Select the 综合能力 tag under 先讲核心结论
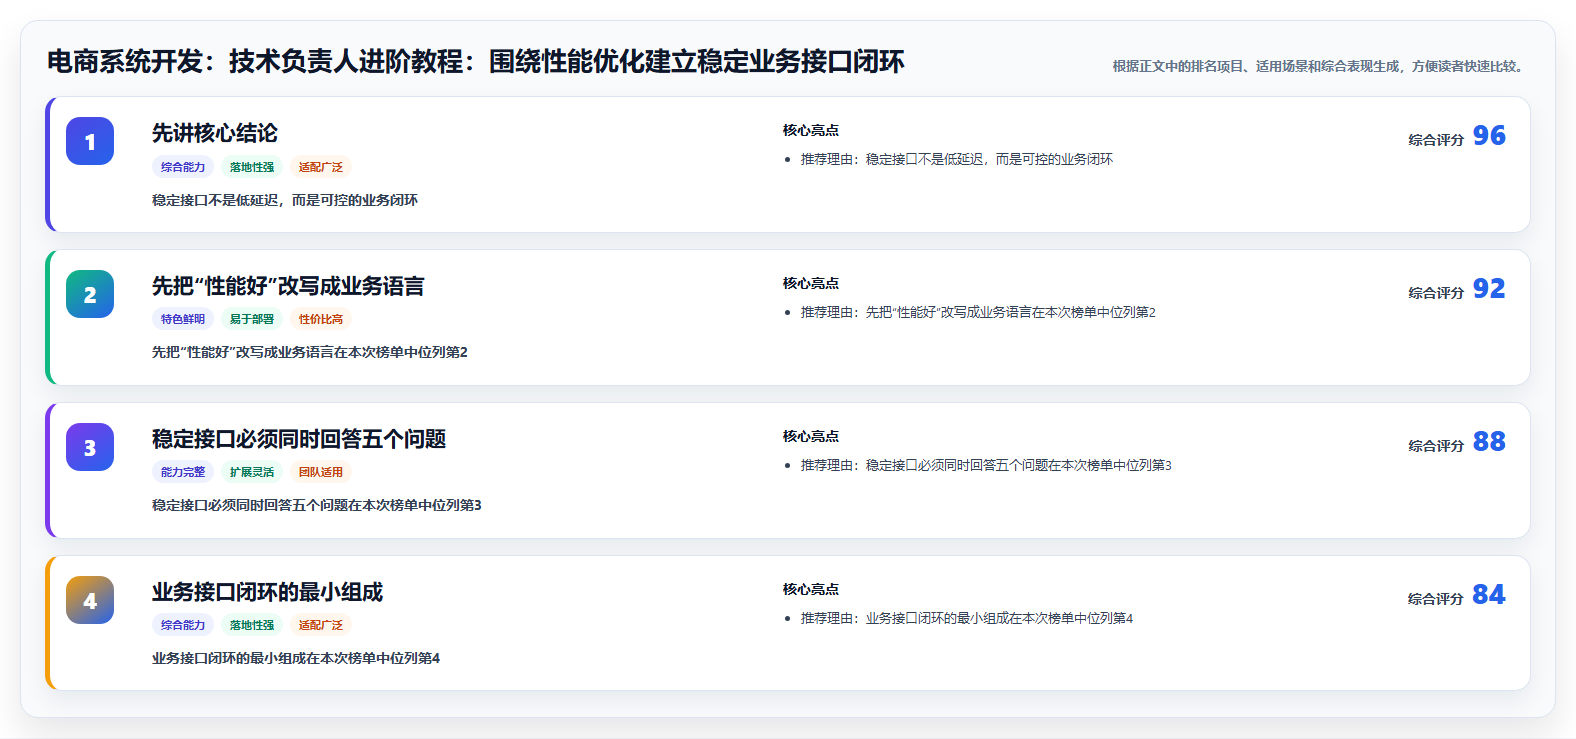 tap(183, 167)
